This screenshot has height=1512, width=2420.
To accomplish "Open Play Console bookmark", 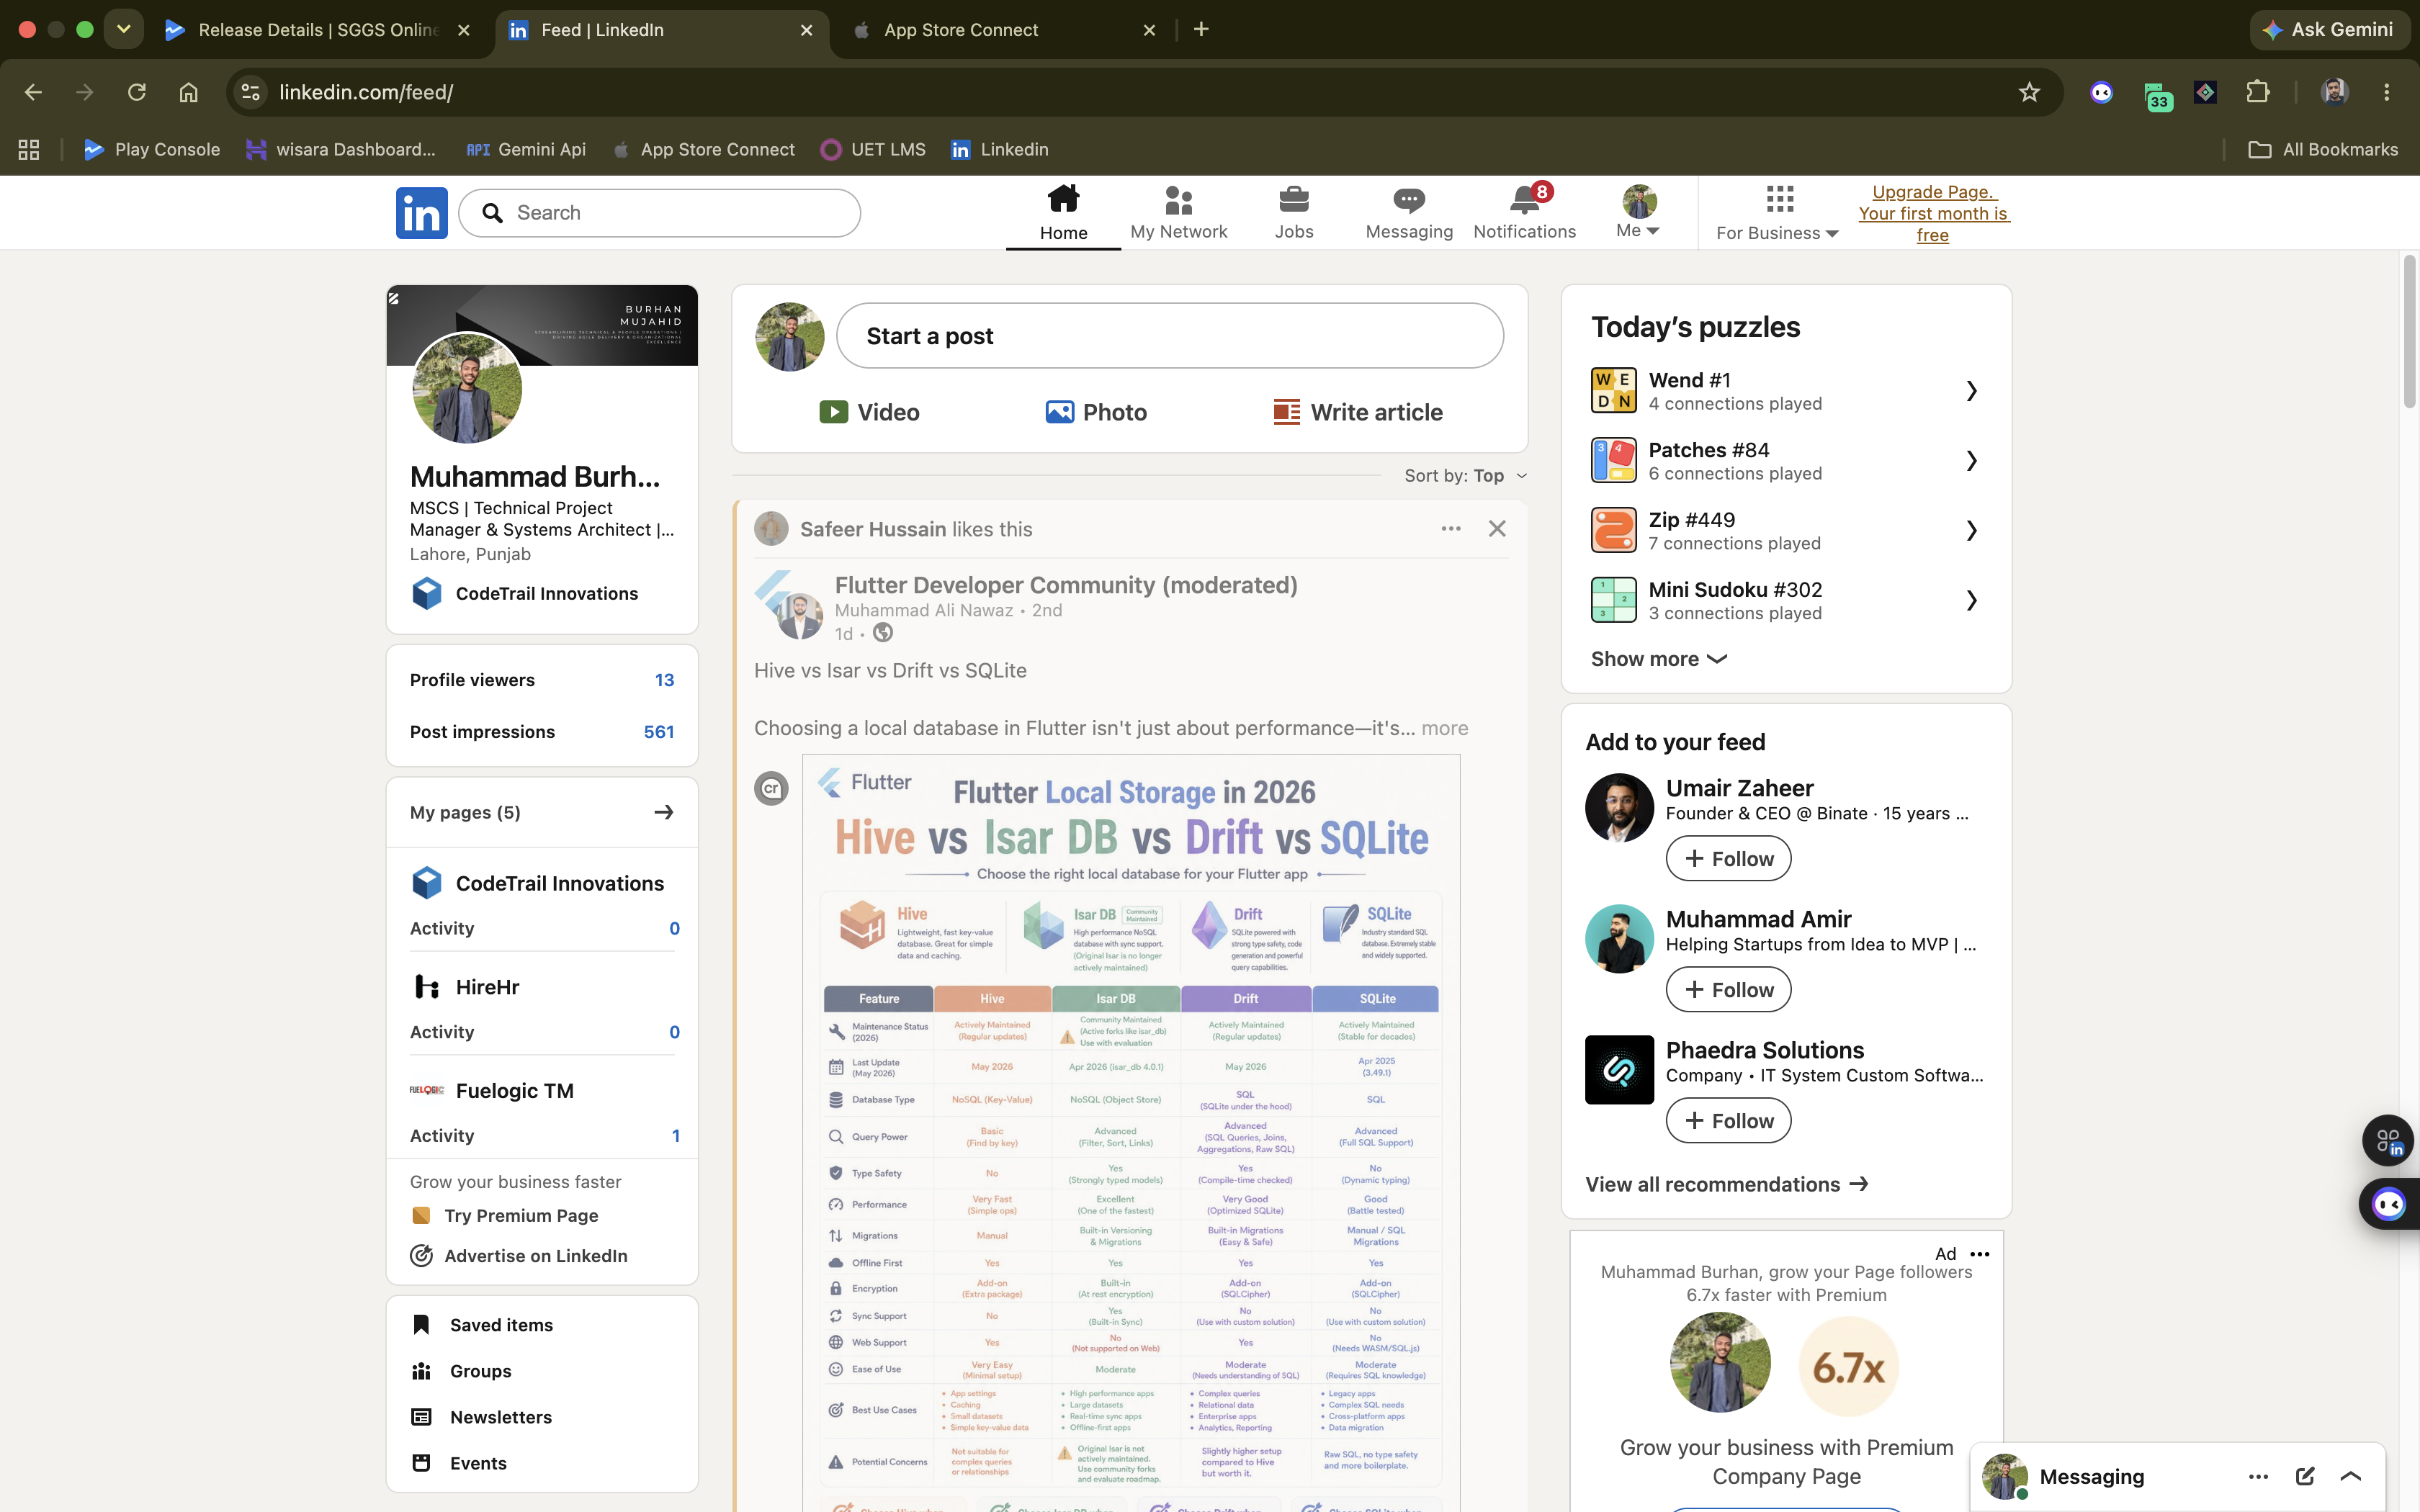I will tap(152, 150).
